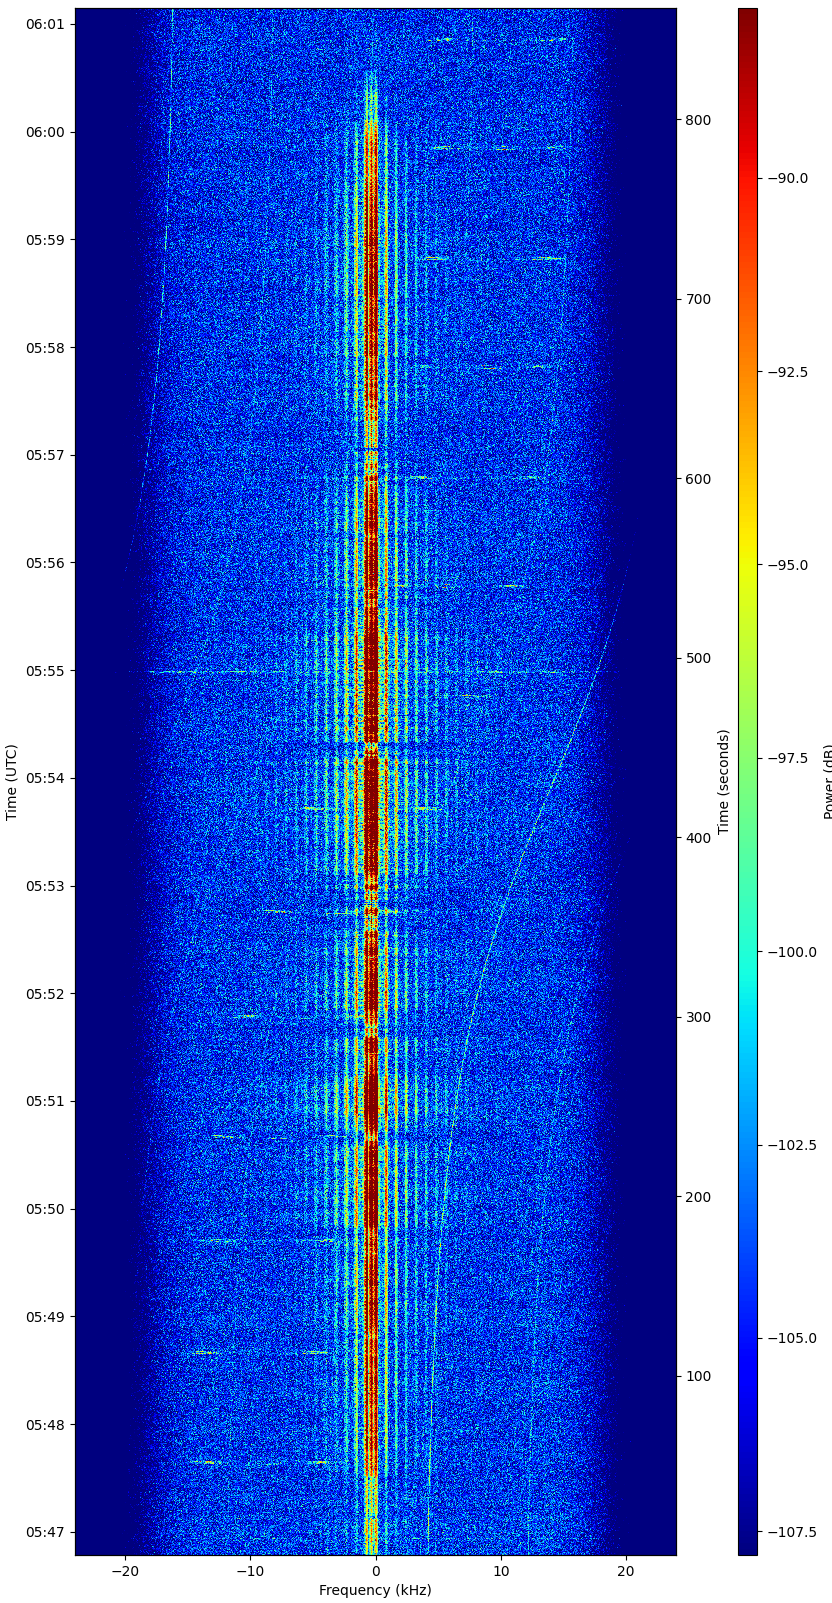Click the −107.5 dB colorbar label
This screenshot has height=1603, width=832.
click(x=791, y=1531)
